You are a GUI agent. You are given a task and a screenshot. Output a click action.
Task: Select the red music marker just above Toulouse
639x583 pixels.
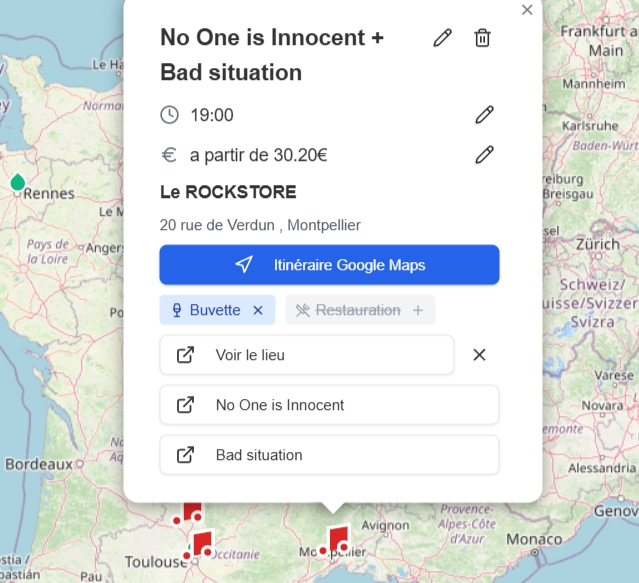pos(199,545)
